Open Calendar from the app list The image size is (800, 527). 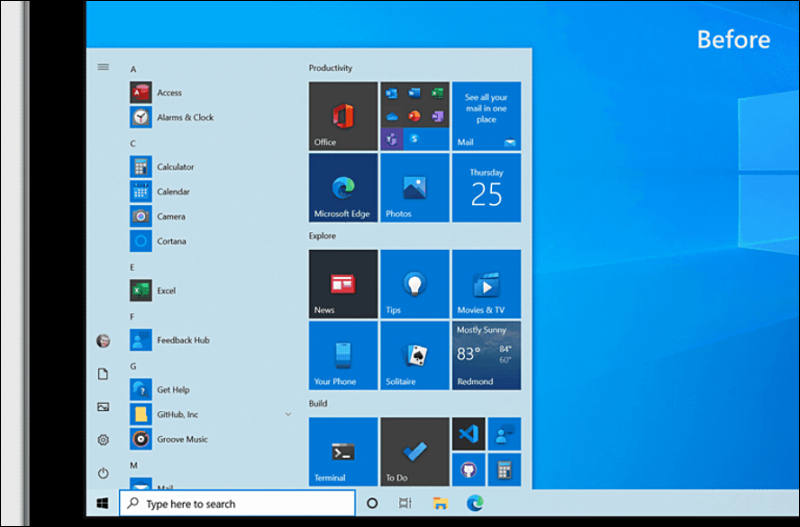point(160,192)
